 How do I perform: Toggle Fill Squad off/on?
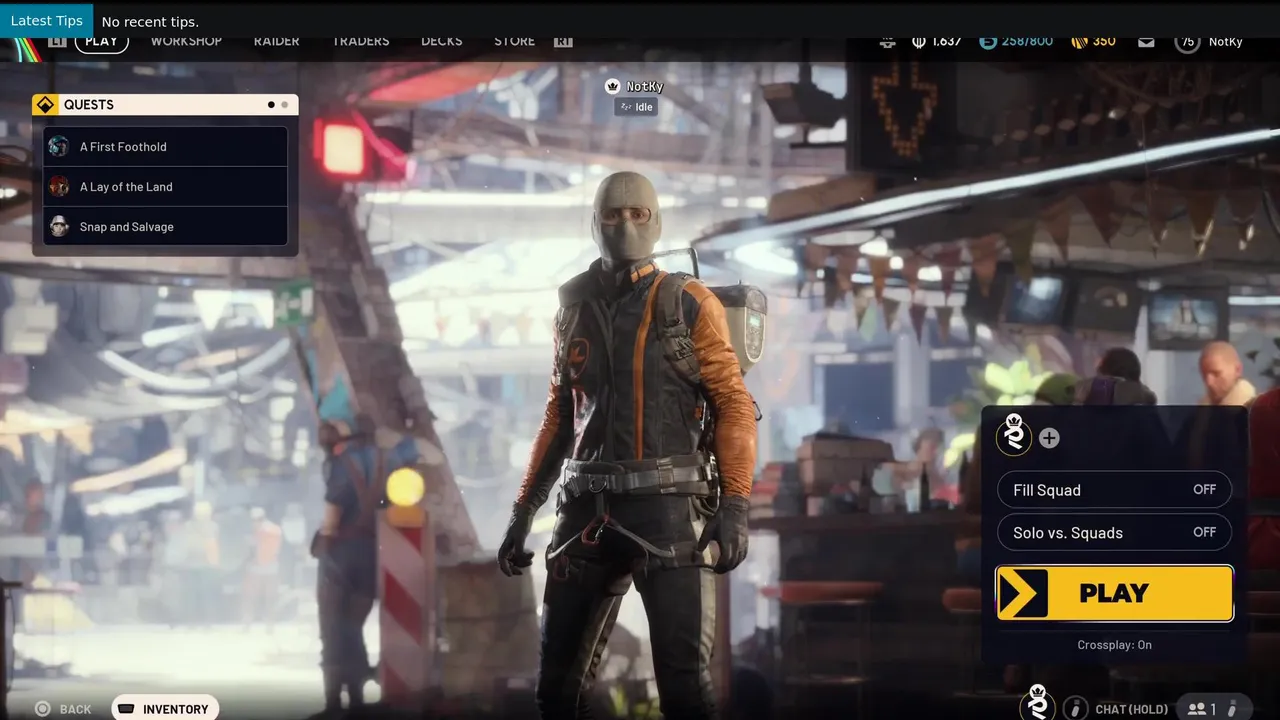tap(1114, 490)
